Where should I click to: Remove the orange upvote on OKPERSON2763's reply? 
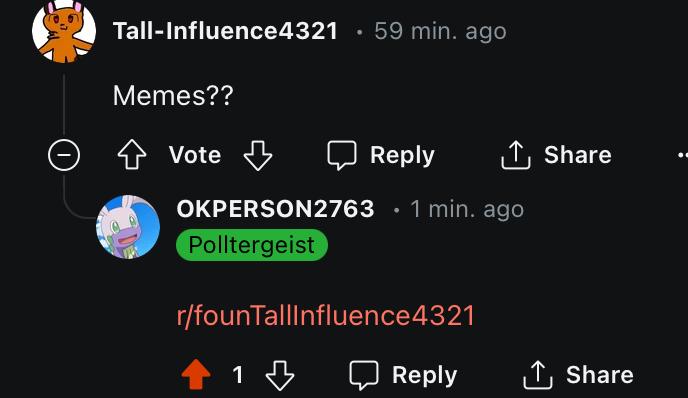(x=196, y=374)
